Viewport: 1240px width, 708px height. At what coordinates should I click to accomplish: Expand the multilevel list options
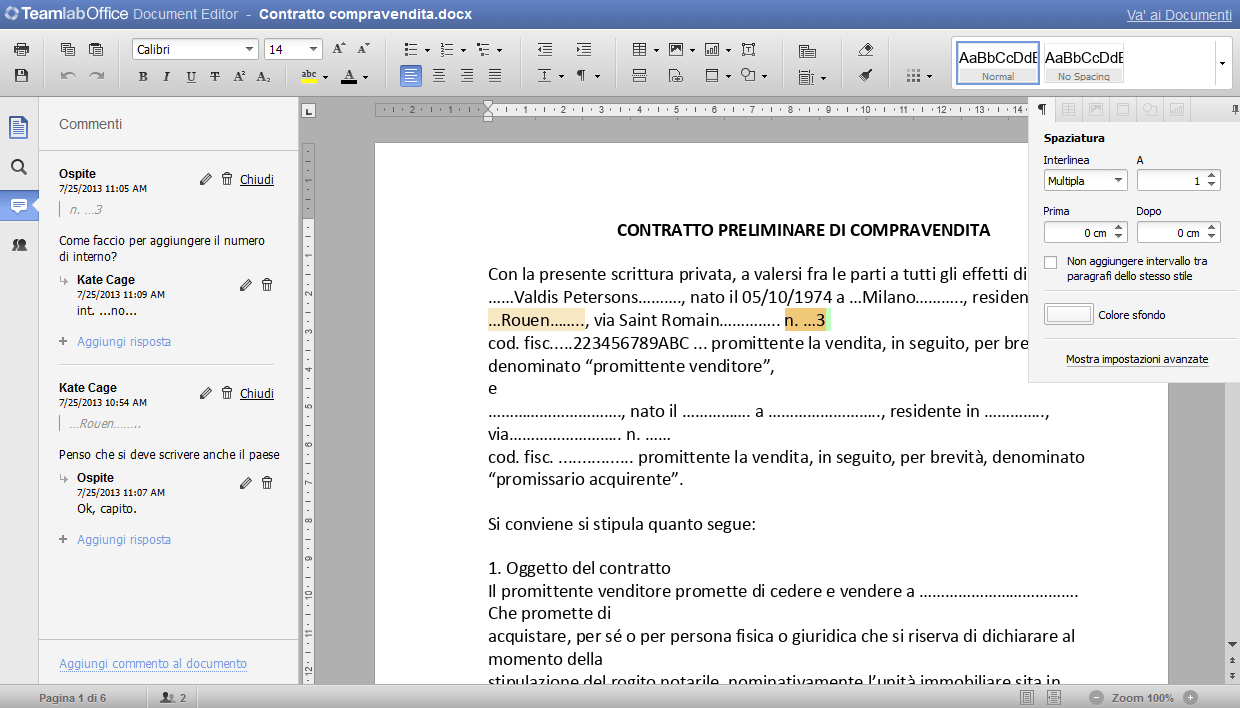point(501,49)
